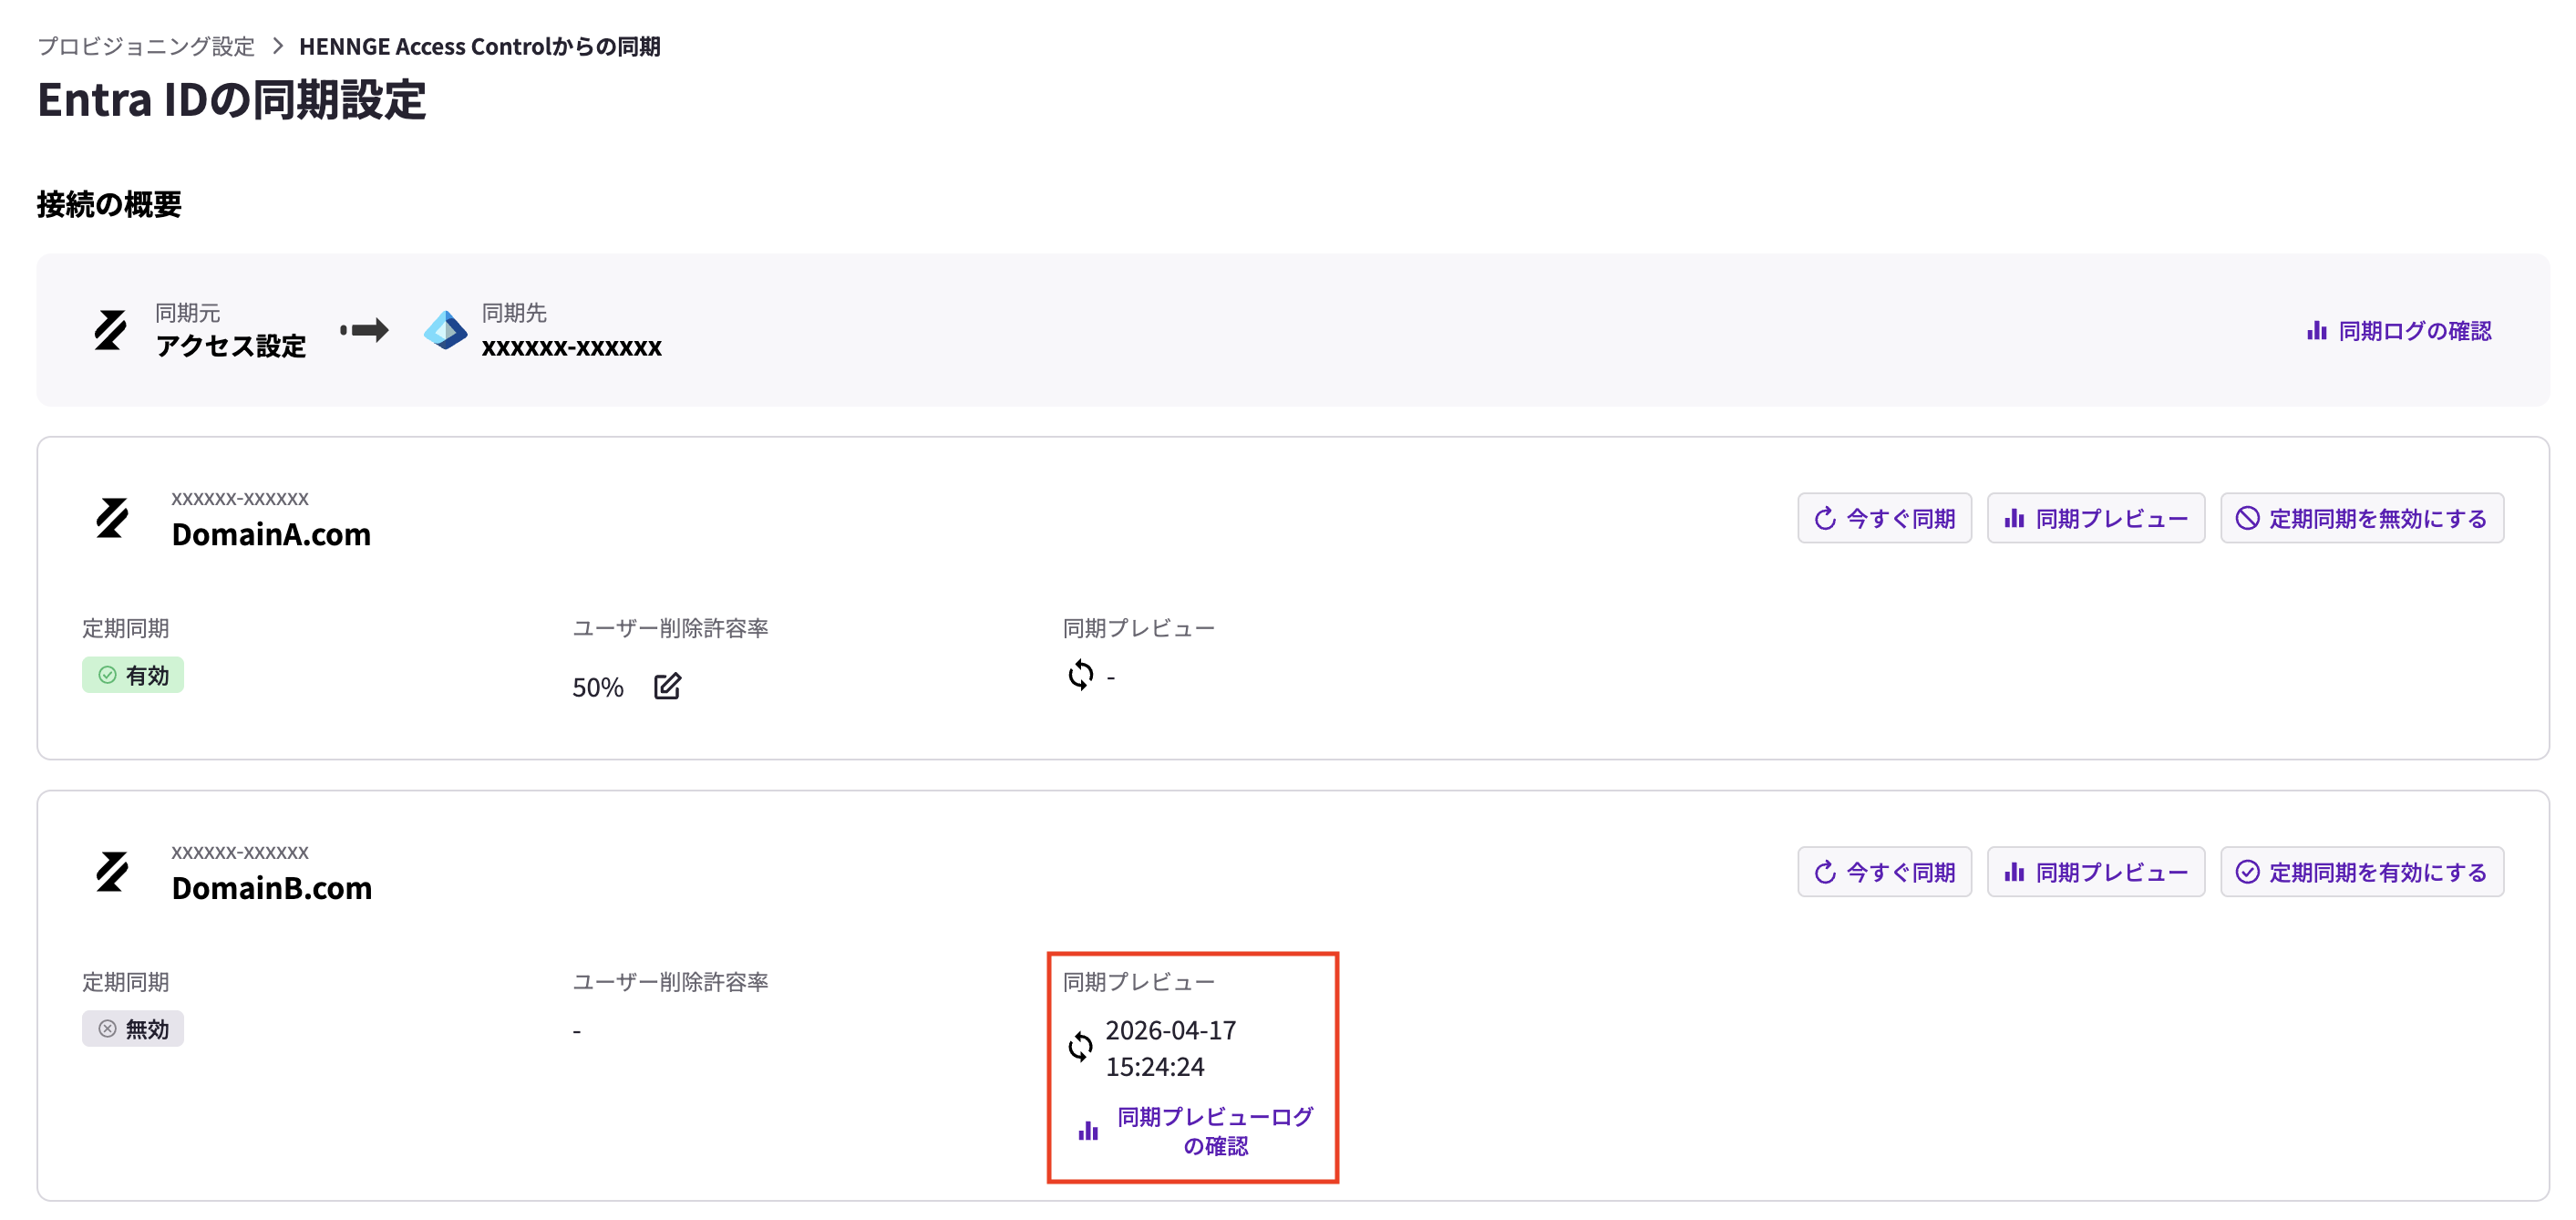Click the breadcrumb chevron separator
The image size is (2576, 1220).
click(278, 46)
